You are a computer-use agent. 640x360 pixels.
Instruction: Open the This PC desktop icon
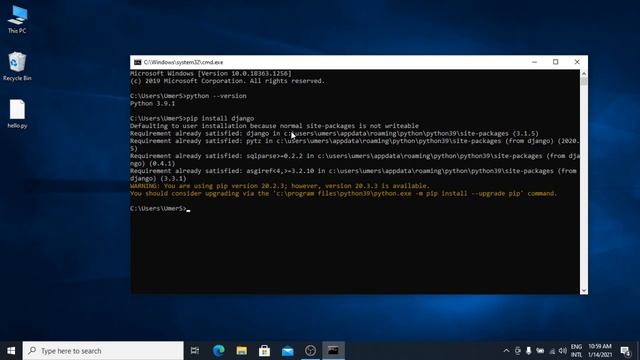[x=17, y=19]
